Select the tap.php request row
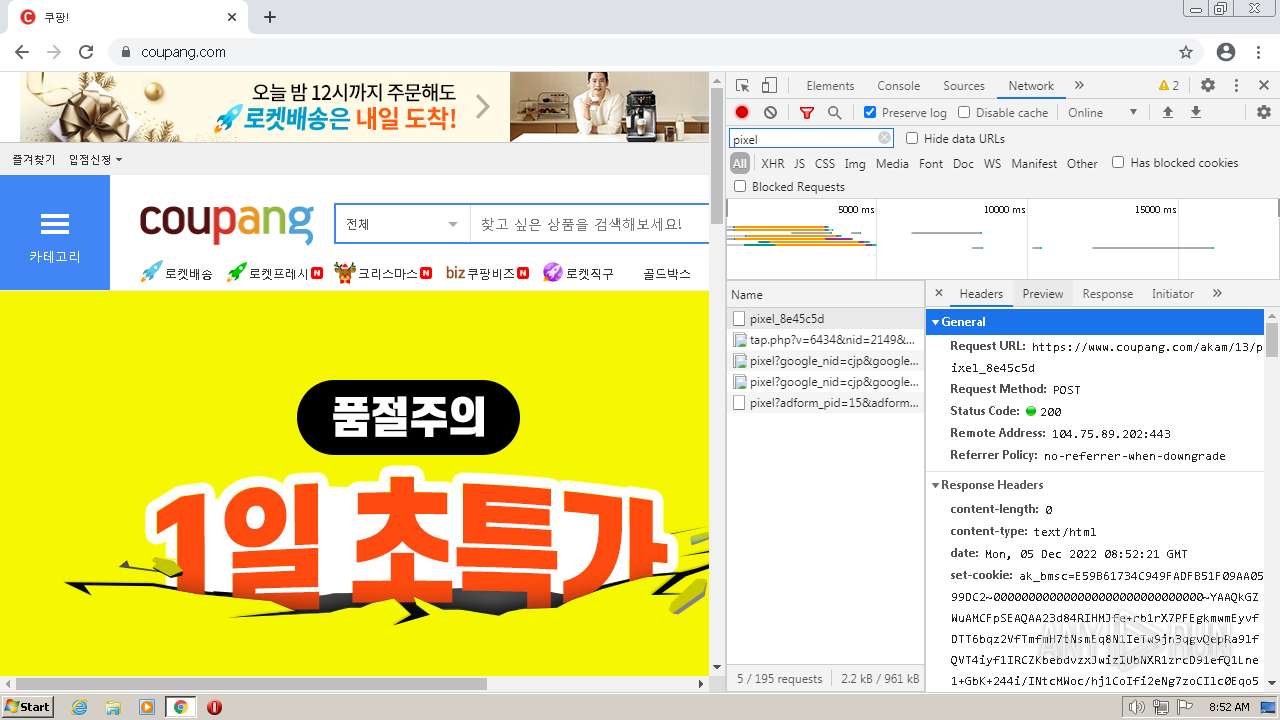This screenshot has width=1280, height=720. 826,340
